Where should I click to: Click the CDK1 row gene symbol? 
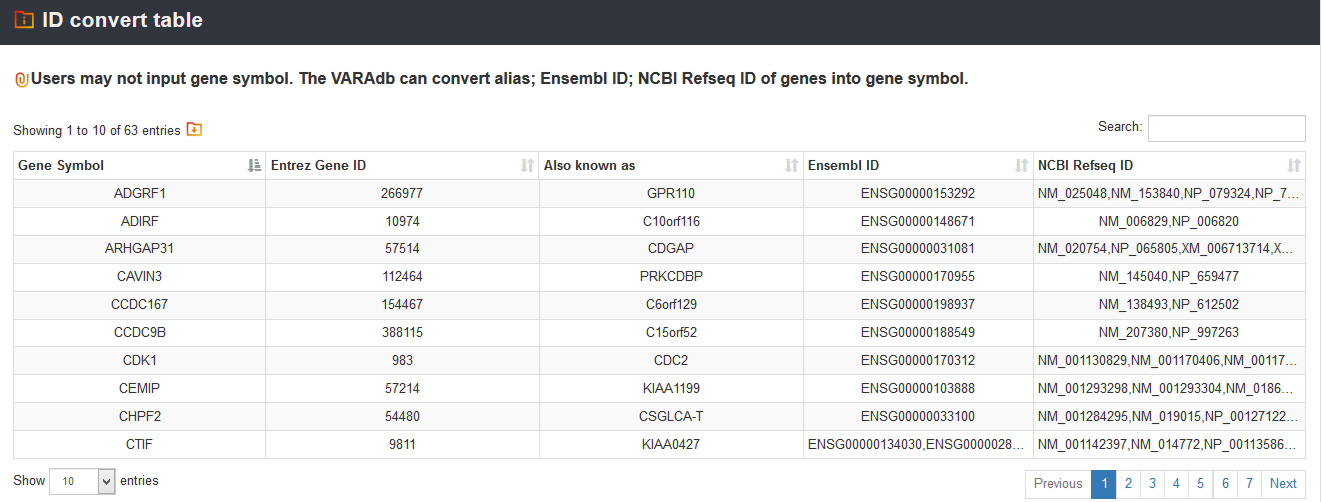(x=139, y=360)
